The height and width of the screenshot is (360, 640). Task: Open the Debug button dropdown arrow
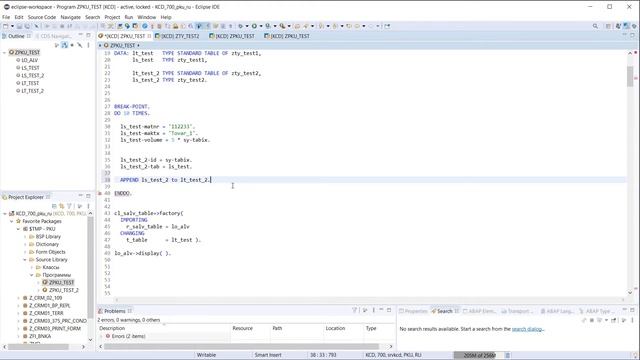(x=247, y=26)
